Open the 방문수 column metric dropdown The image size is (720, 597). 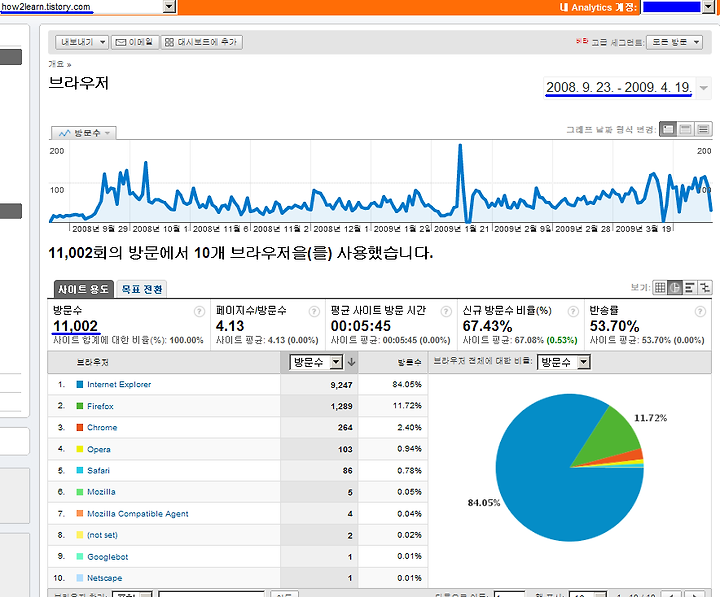pyautogui.click(x=316, y=362)
